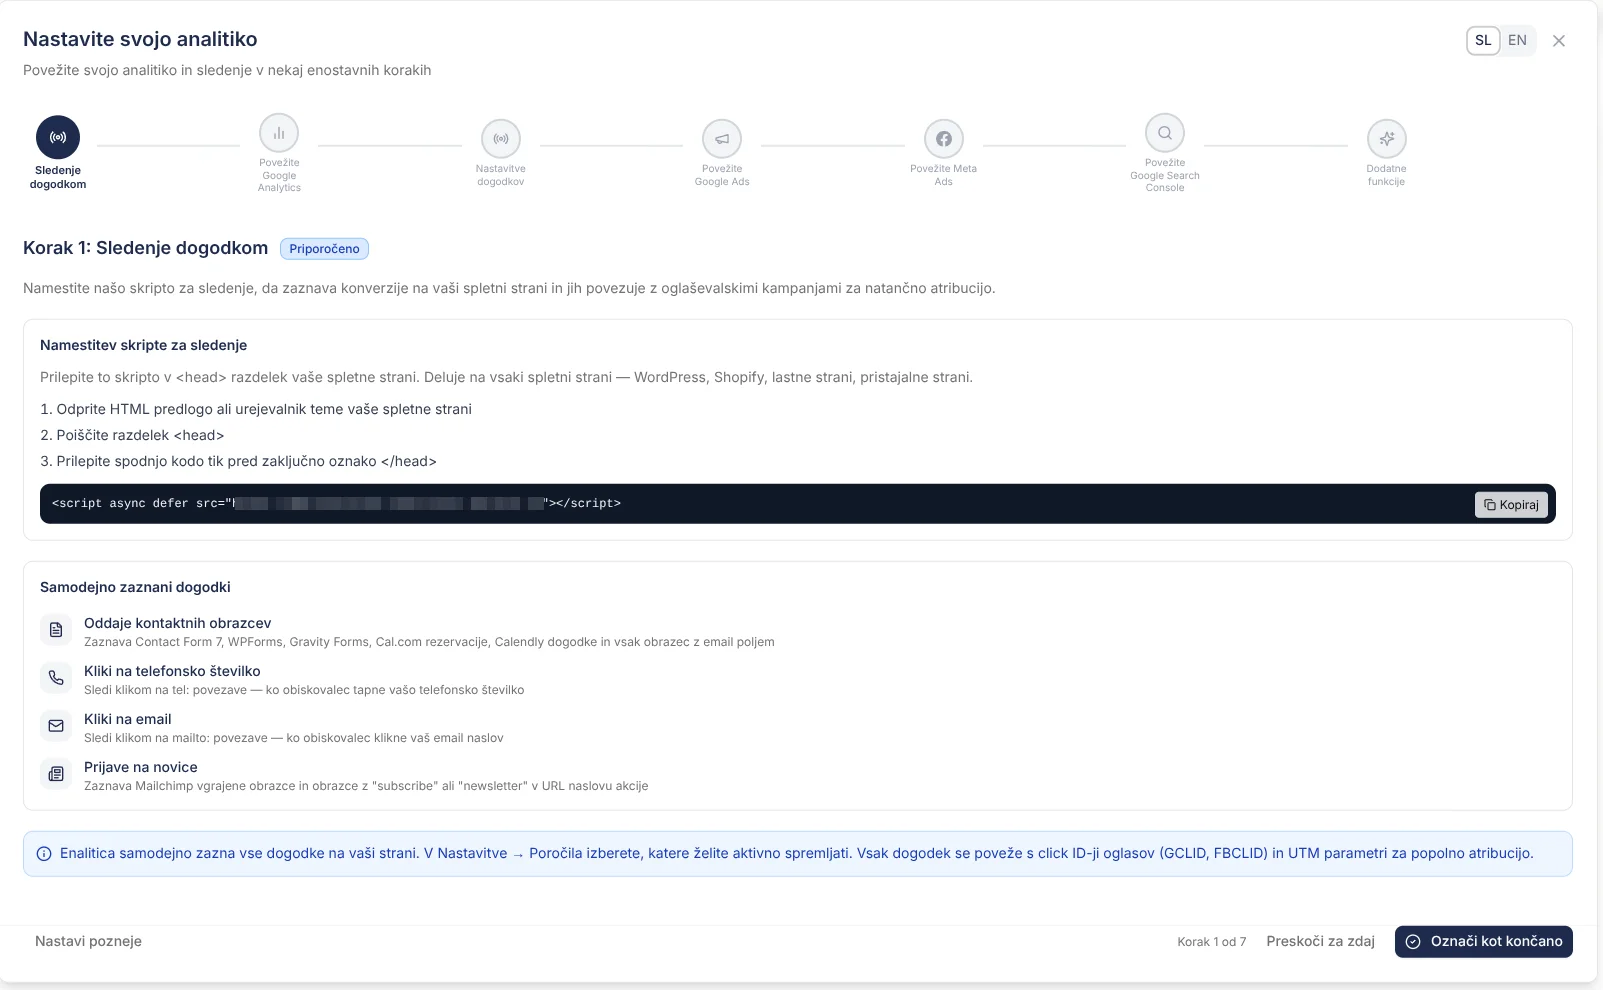The image size is (1603, 990).
Task: Click the newspaper icon for newsletter signups
Action: pyautogui.click(x=56, y=774)
